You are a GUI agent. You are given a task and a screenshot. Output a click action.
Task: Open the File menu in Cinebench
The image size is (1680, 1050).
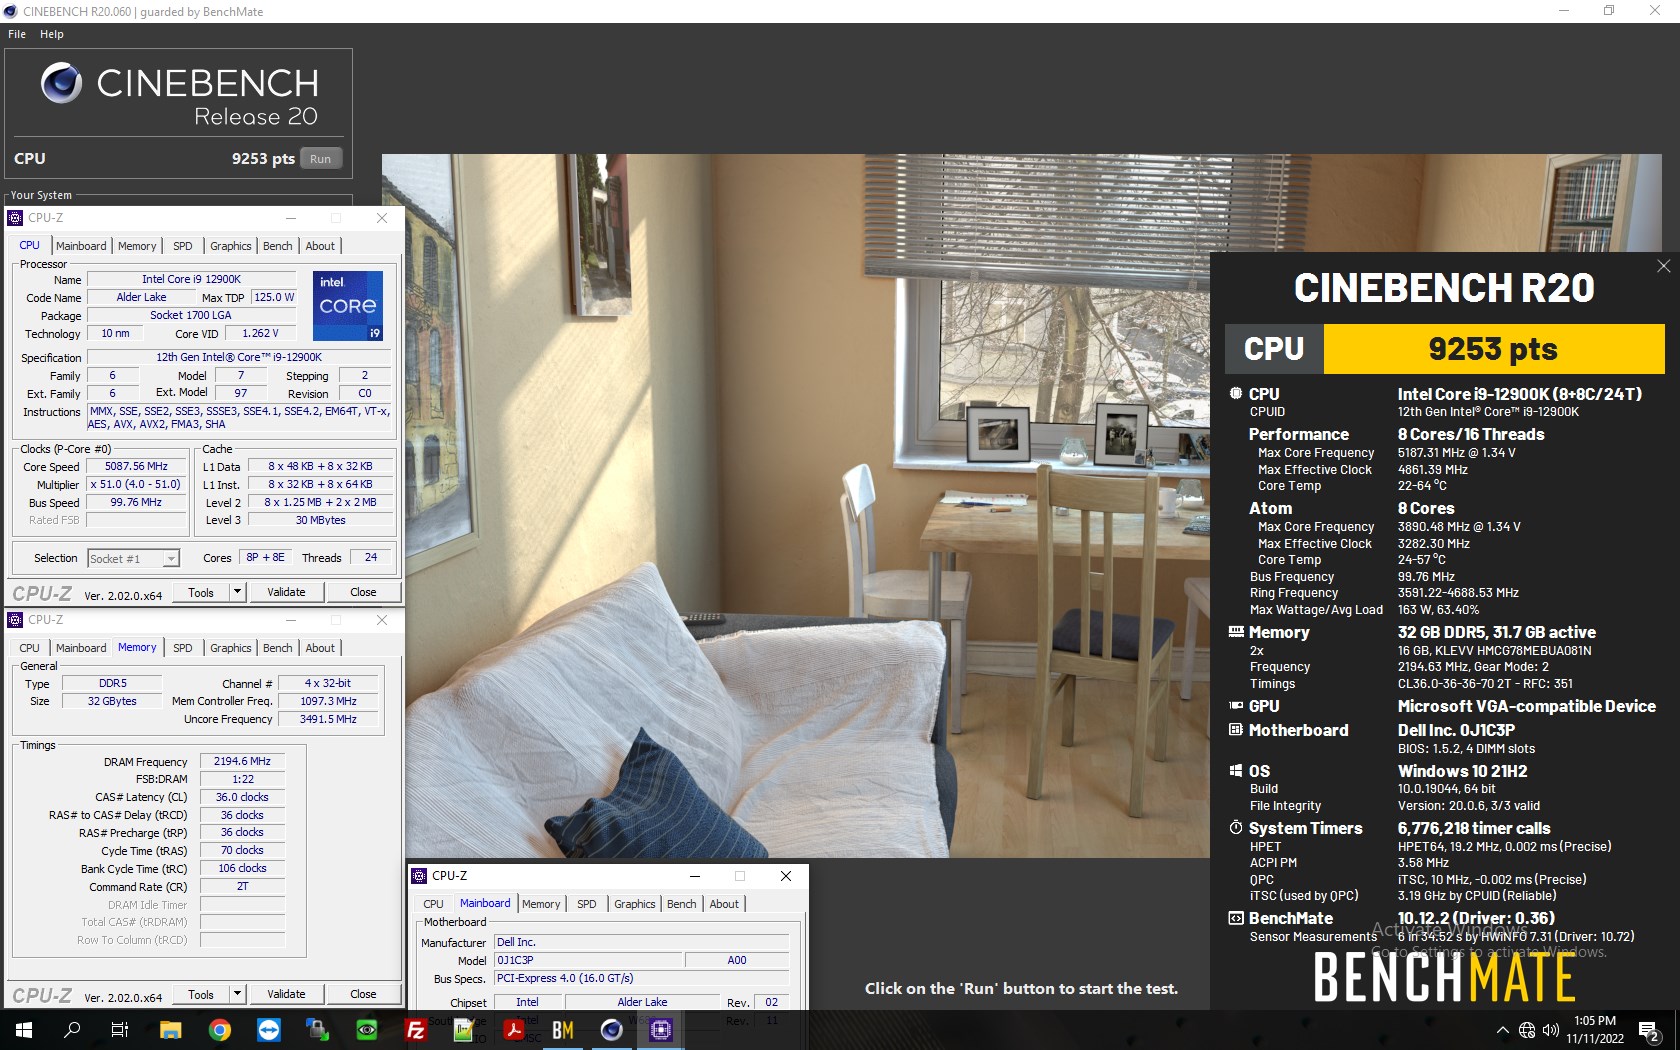pyautogui.click(x=17, y=34)
